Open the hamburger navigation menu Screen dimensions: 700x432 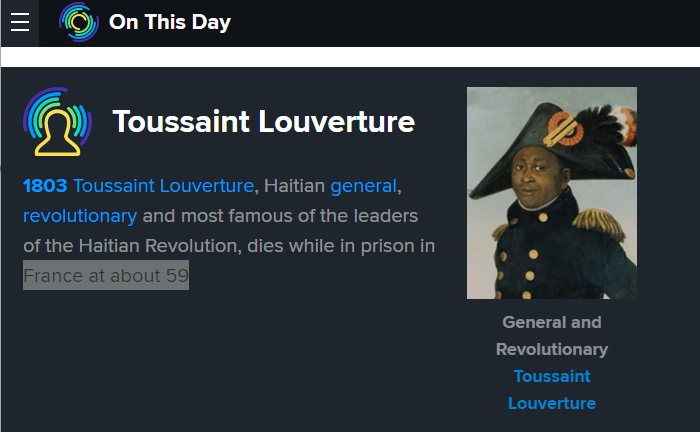(20, 23)
